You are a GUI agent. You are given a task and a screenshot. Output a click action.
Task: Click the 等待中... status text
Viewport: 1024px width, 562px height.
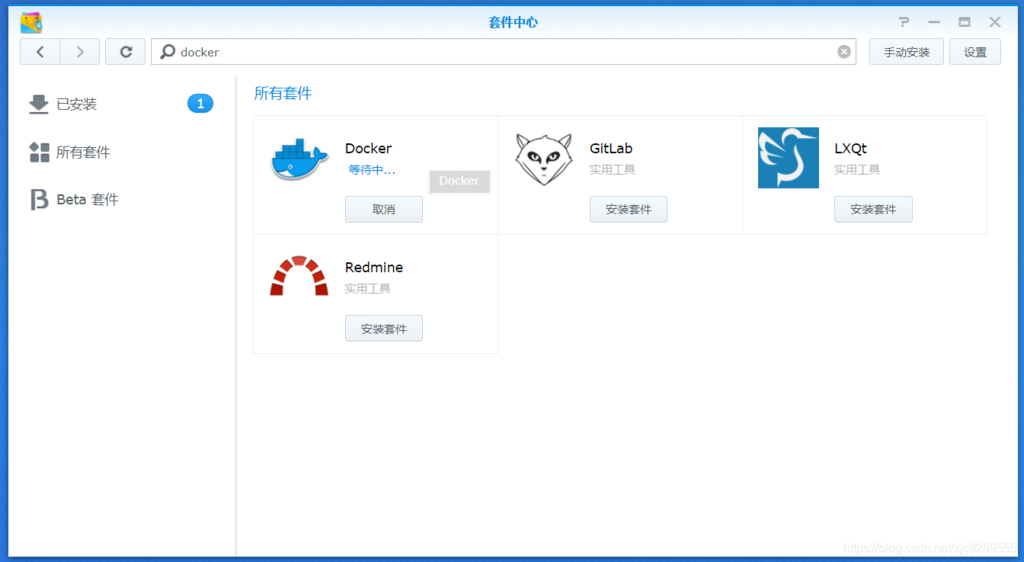(372, 170)
